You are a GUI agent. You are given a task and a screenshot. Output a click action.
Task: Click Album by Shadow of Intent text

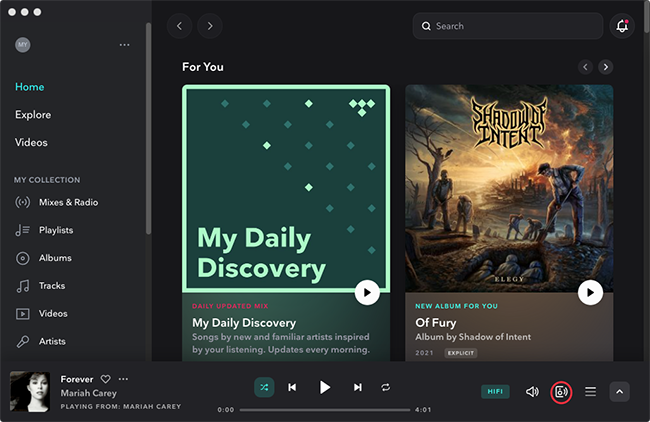(473, 337)
